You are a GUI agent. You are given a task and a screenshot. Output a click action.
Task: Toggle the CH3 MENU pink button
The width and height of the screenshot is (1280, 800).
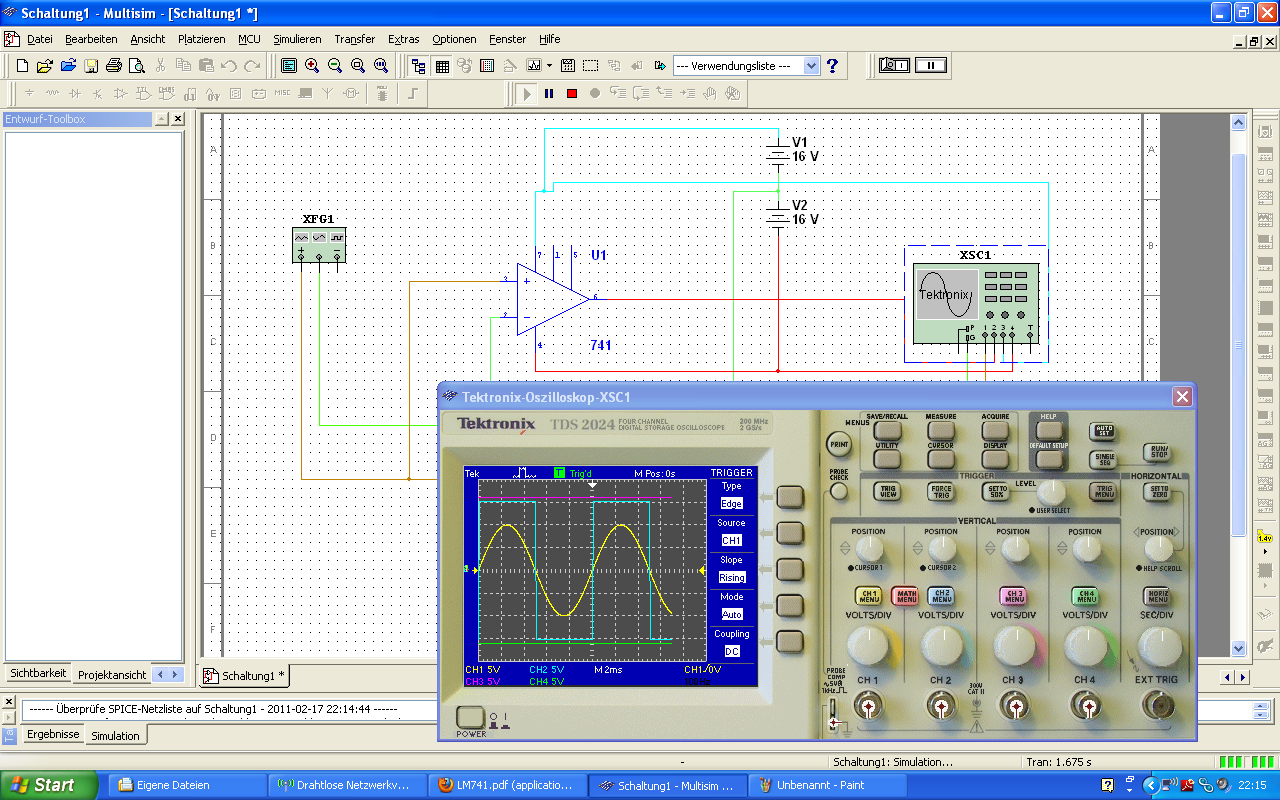(1014, 596)
